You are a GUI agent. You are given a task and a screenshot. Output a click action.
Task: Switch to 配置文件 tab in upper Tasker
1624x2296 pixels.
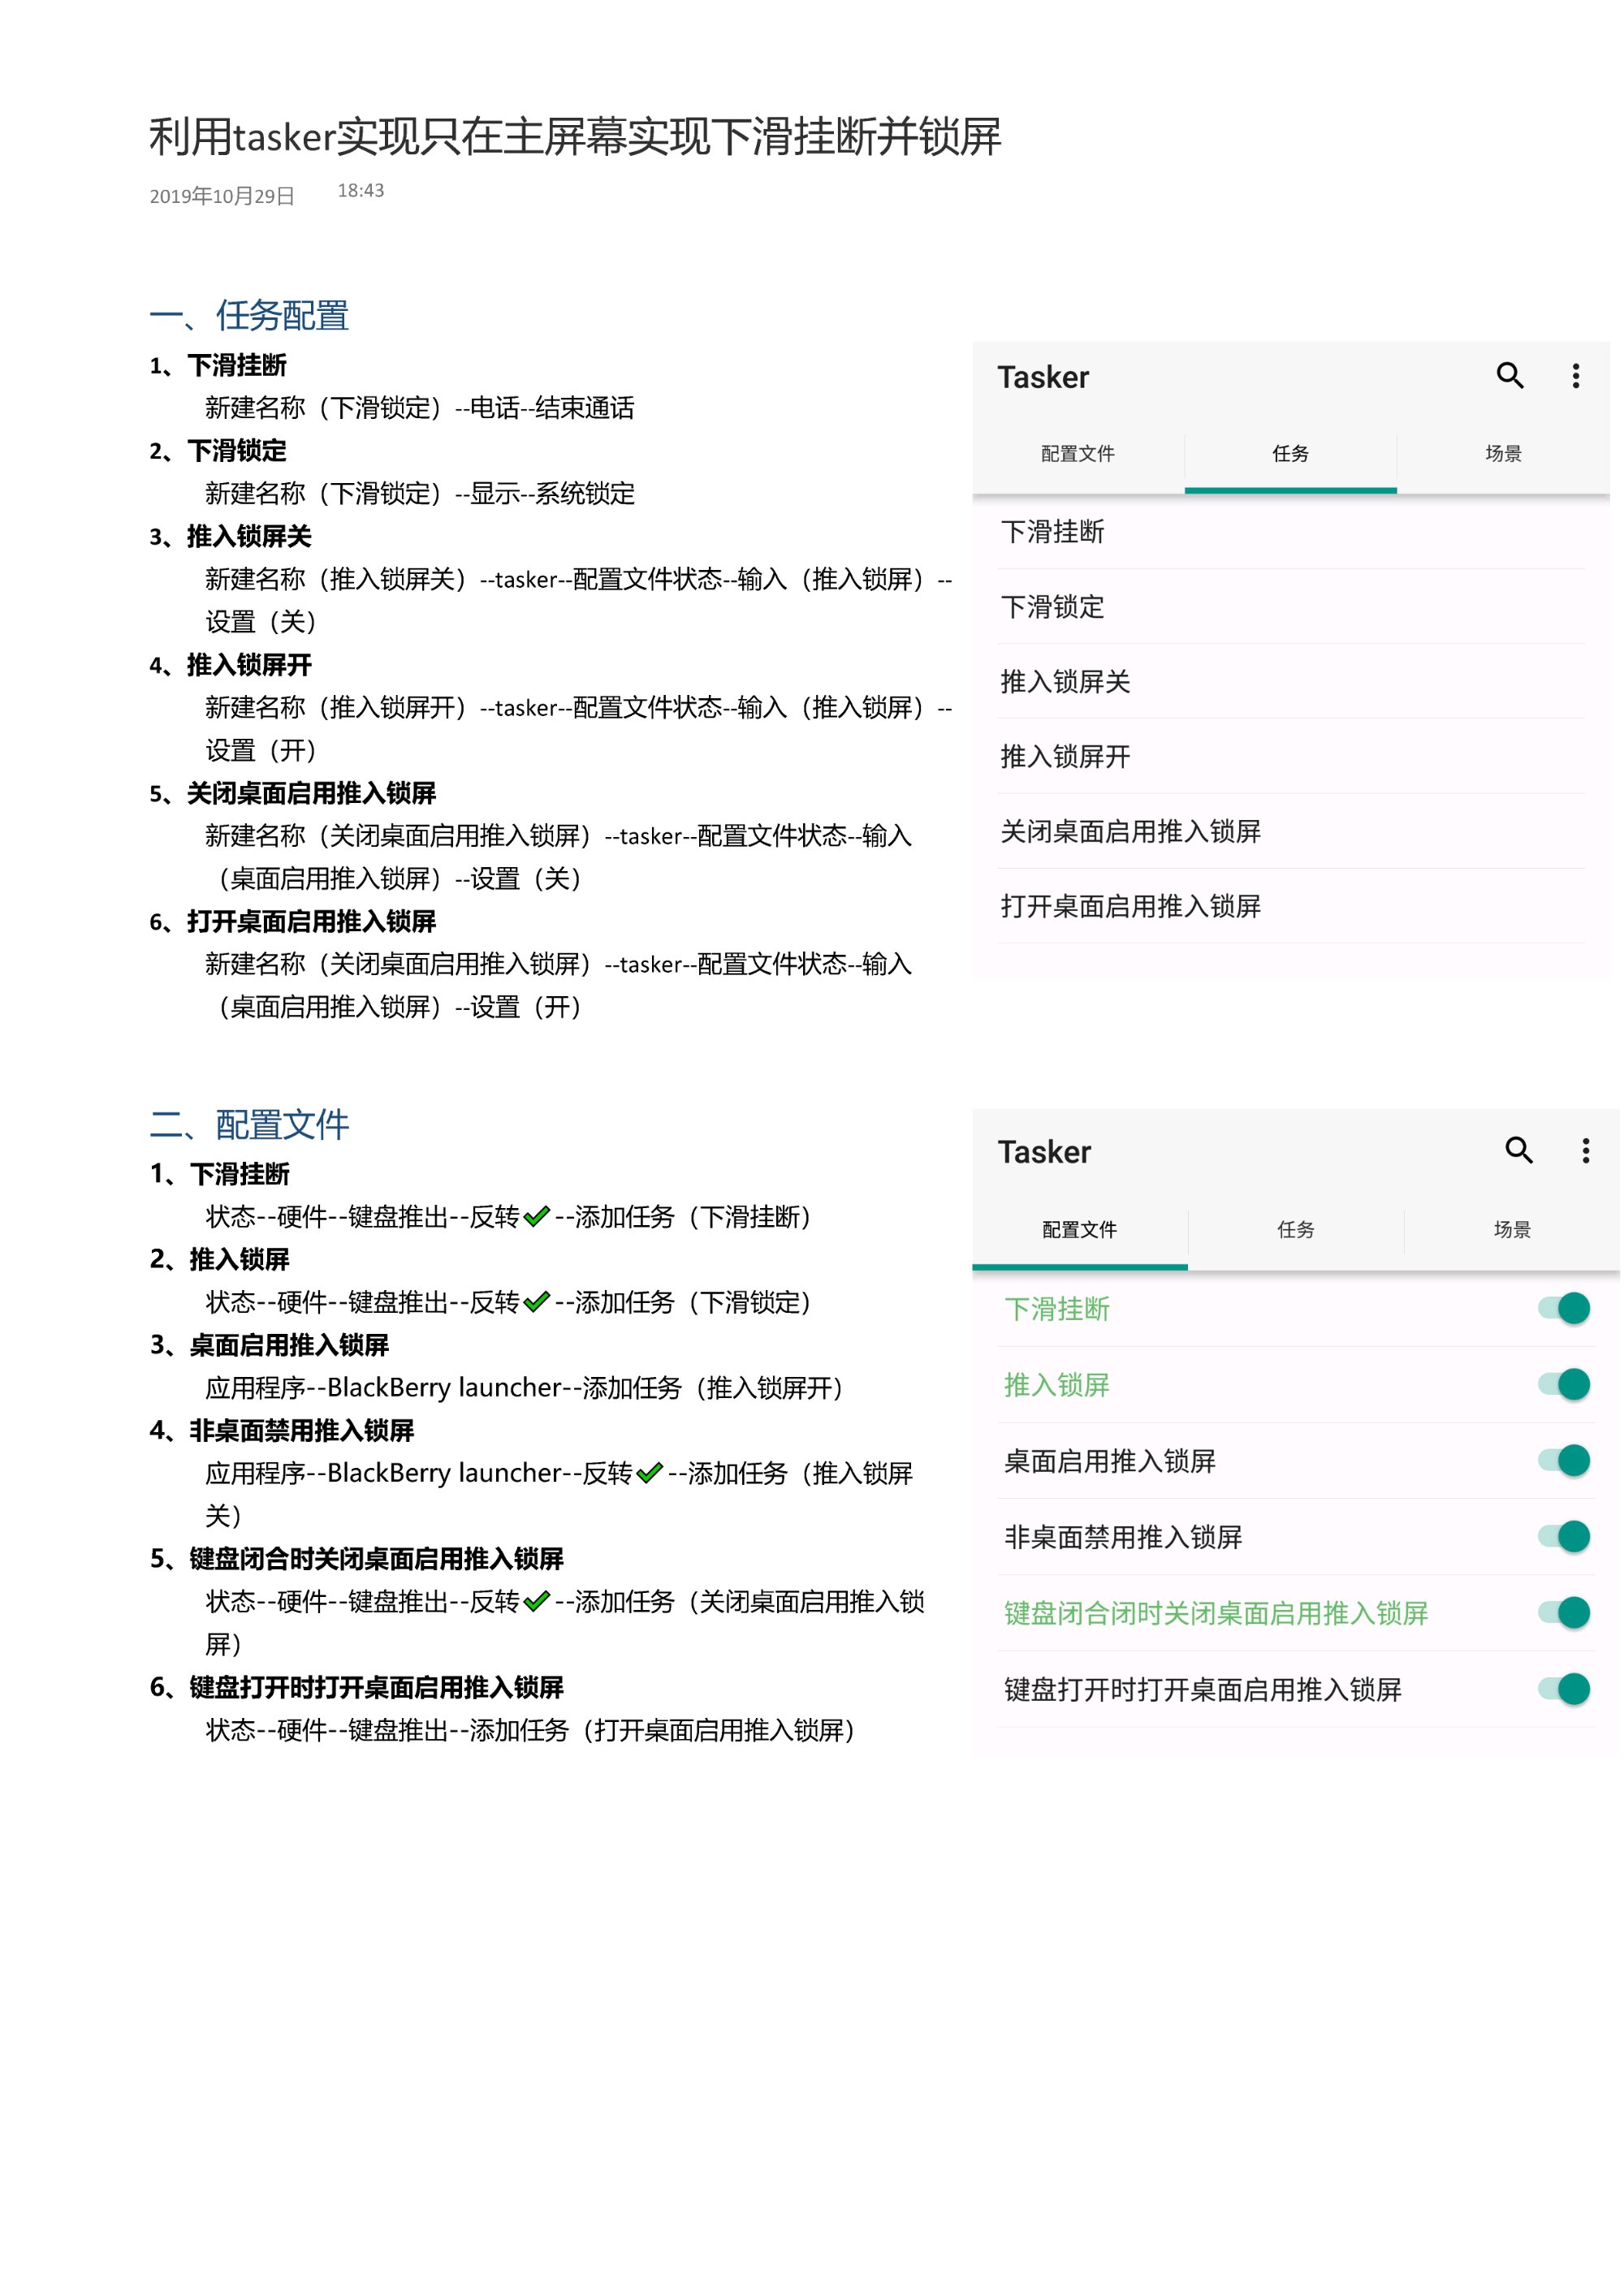tap(1077, 454)
